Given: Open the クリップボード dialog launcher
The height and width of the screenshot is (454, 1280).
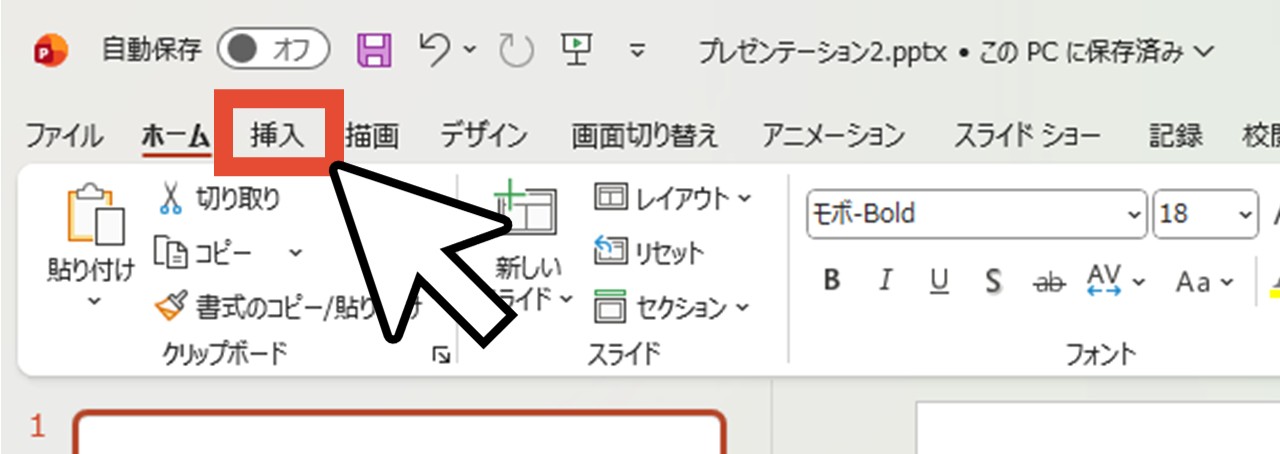Looking at the screenshot, I should point(441,355).
